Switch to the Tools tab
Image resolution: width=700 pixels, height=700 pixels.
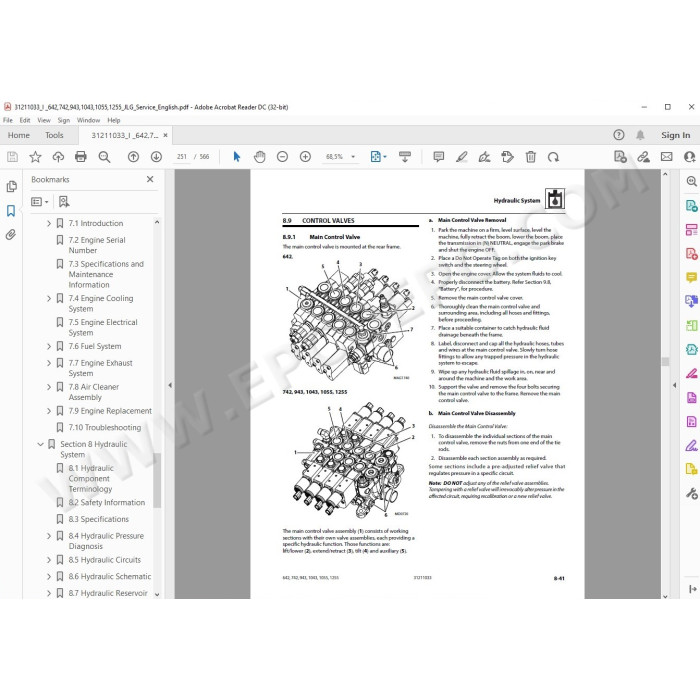coord(54,135)
